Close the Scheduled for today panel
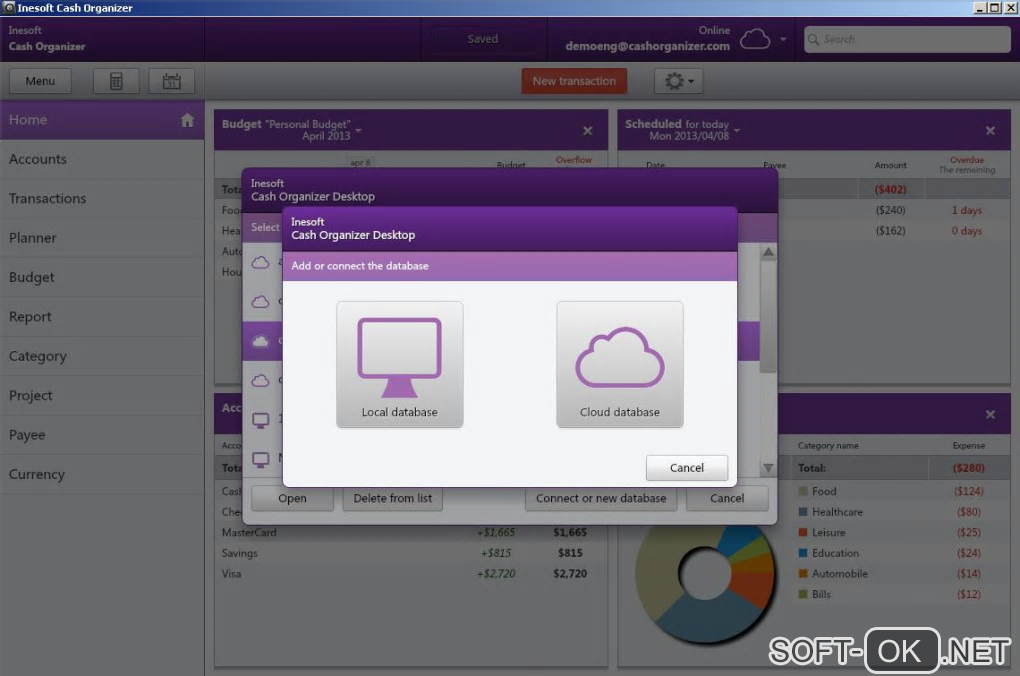The image size is (1020, 676). (x=990, y=131)
